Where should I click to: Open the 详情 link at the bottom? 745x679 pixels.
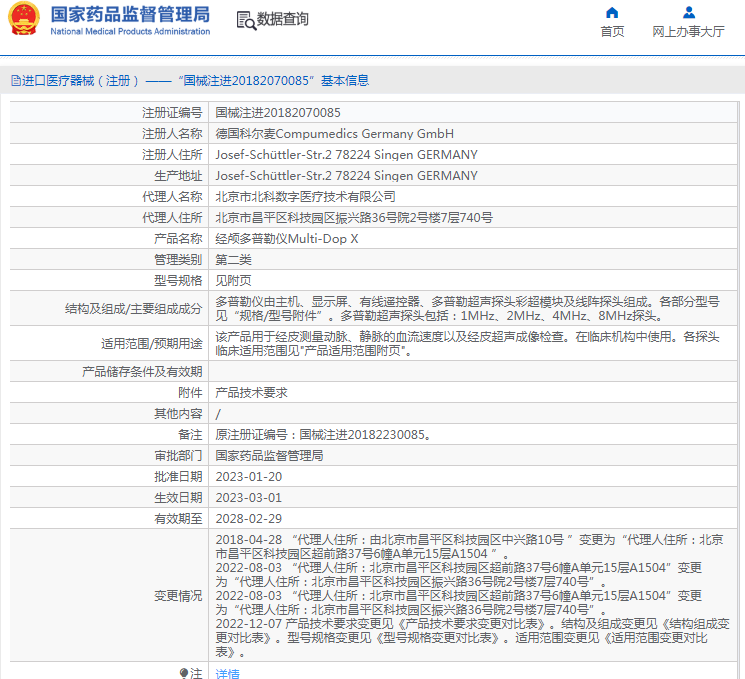(228, 674)
